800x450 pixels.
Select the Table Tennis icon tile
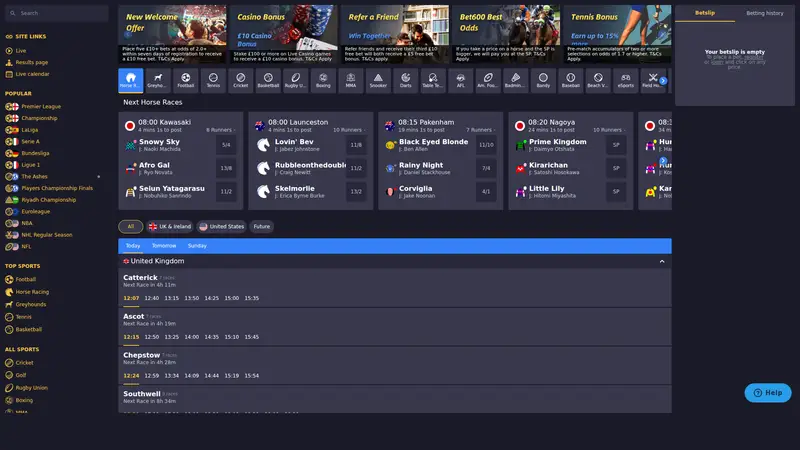433,81
